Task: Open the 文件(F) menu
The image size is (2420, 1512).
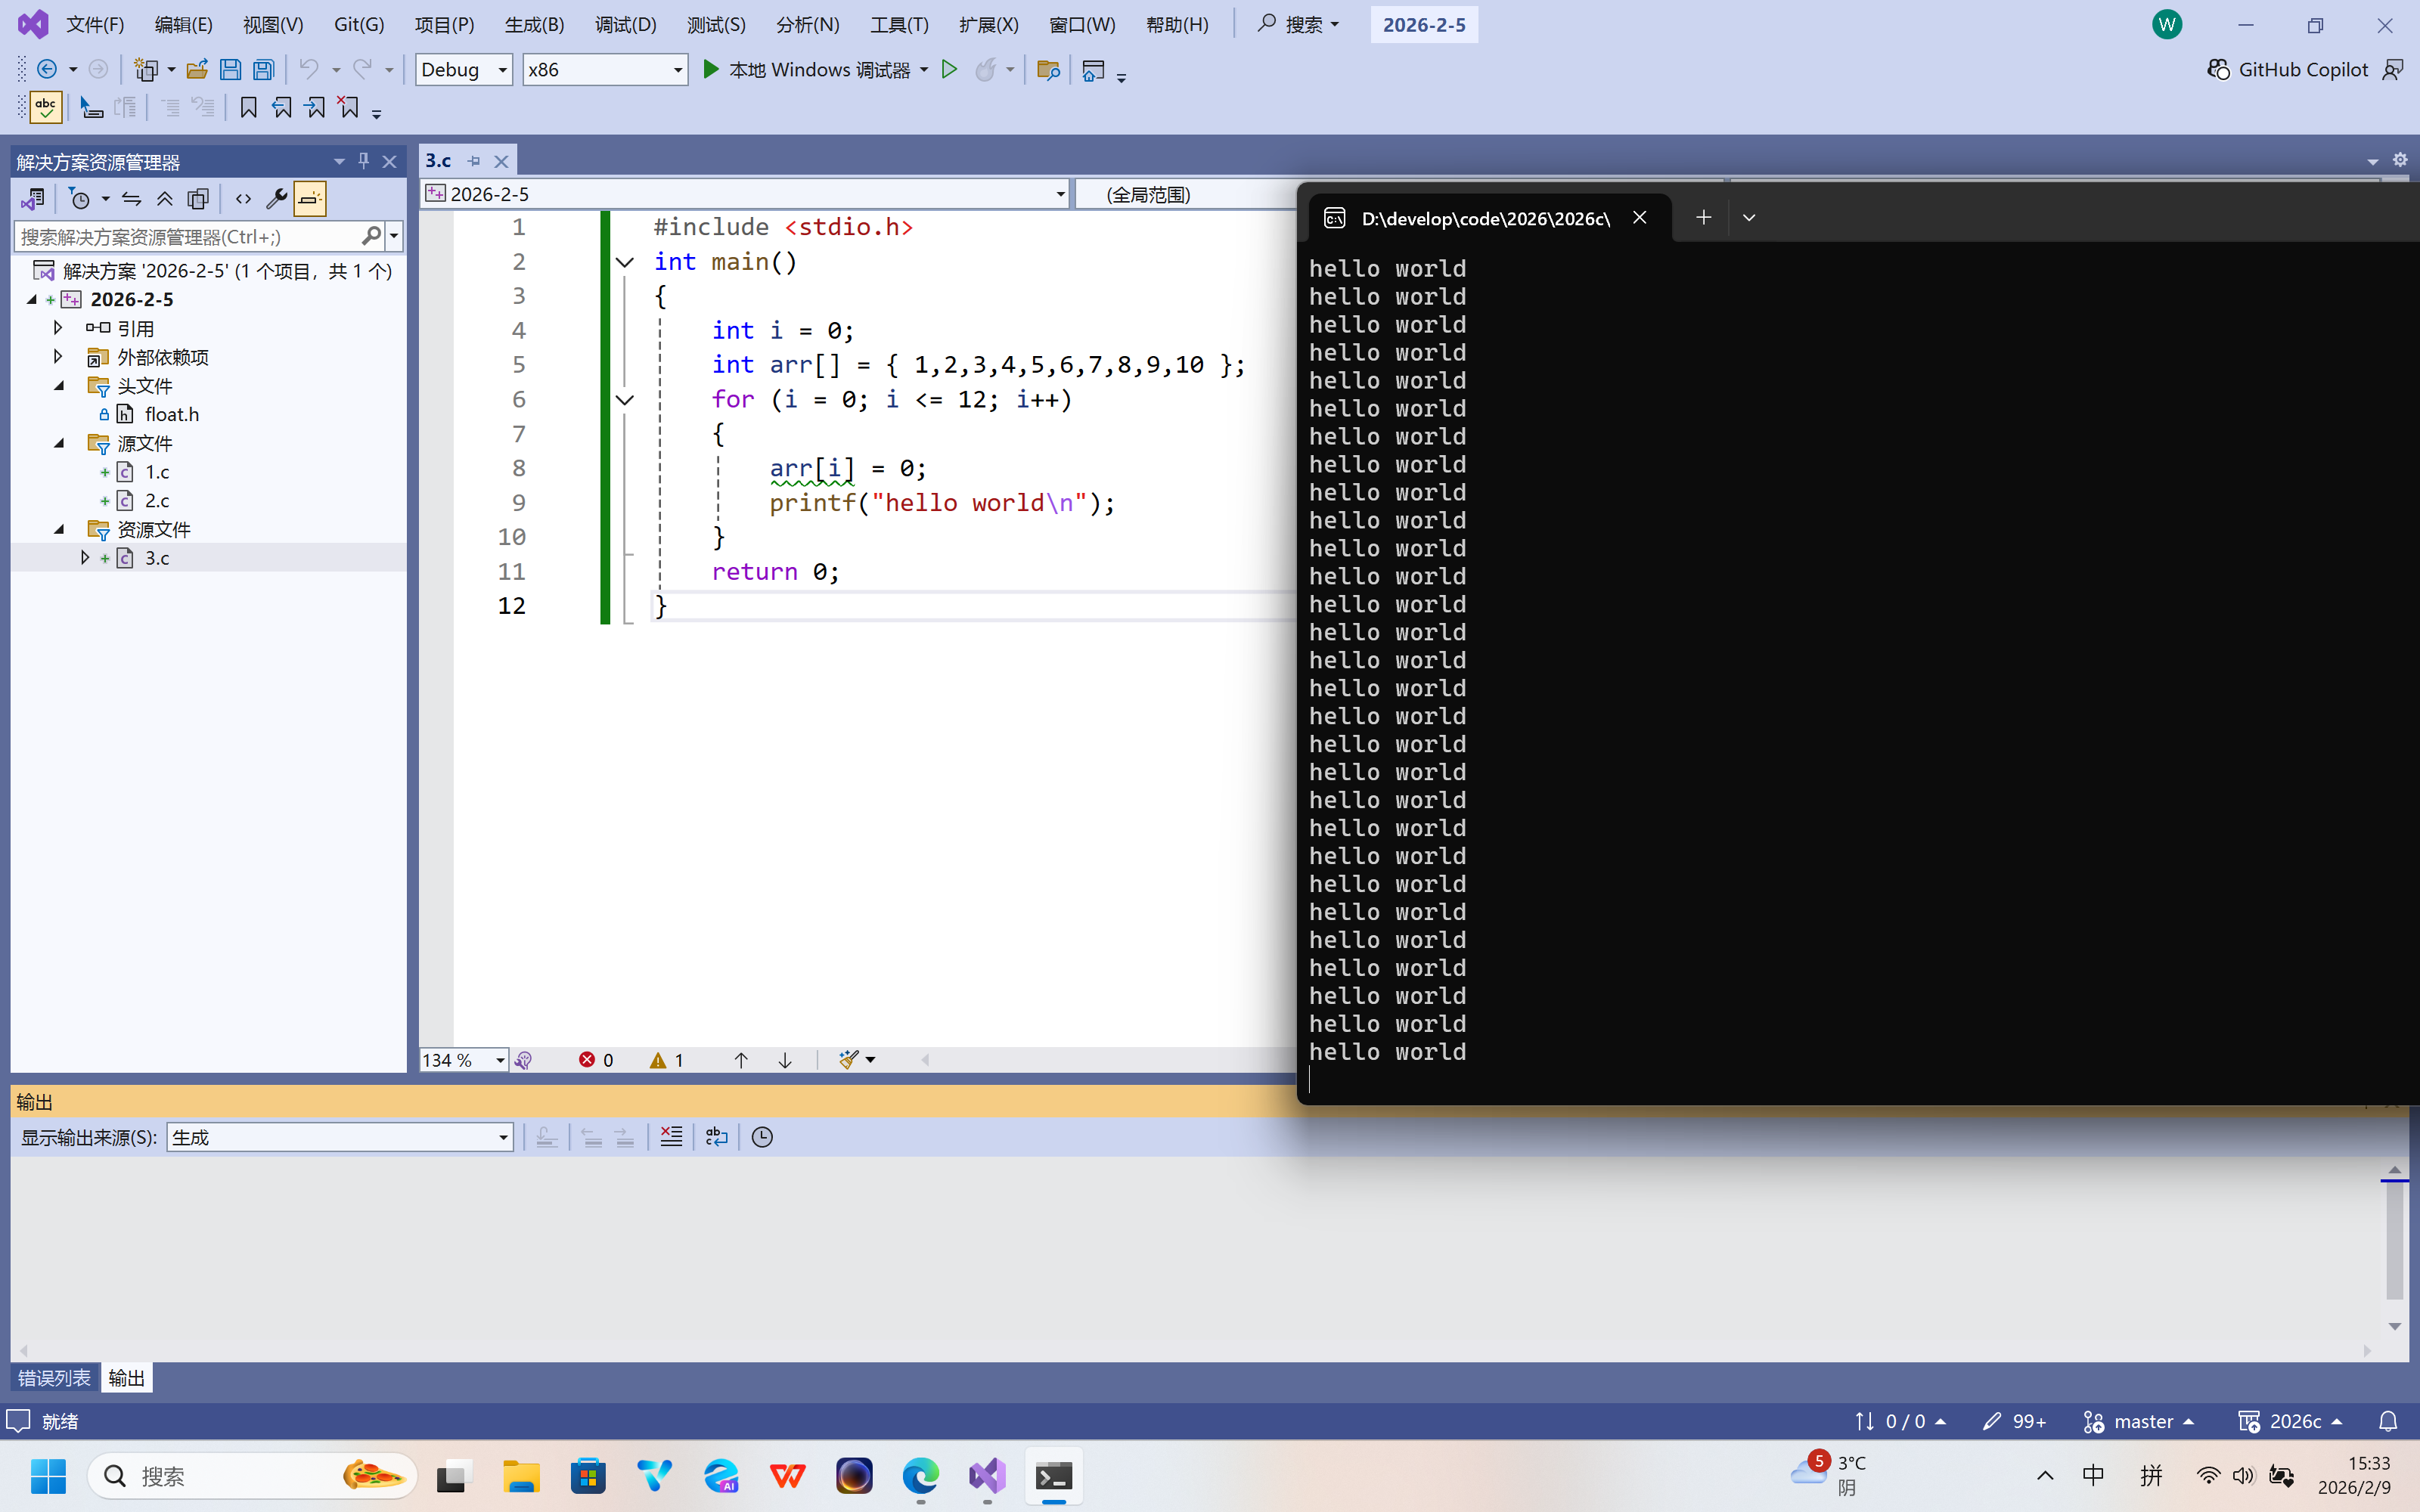Action: (95, 24)
